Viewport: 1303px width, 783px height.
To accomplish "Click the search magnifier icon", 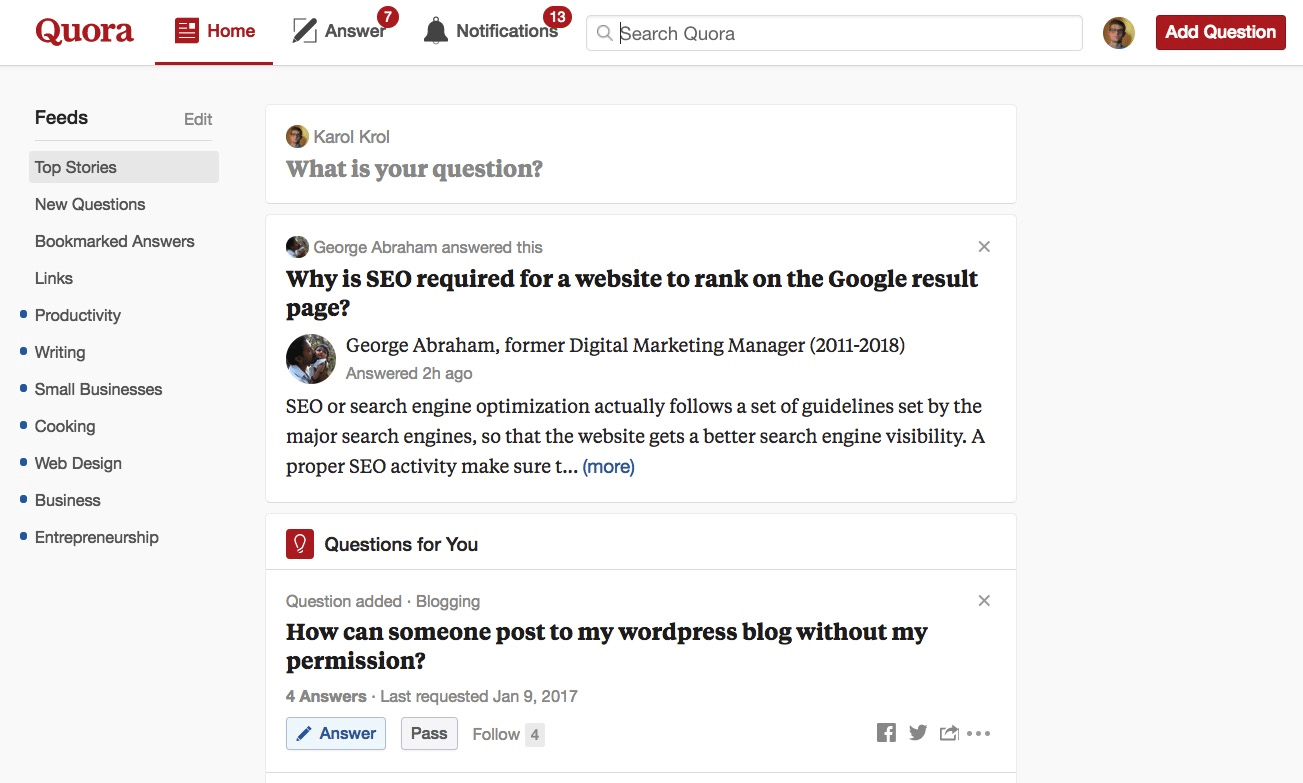I will pos(604,33).
